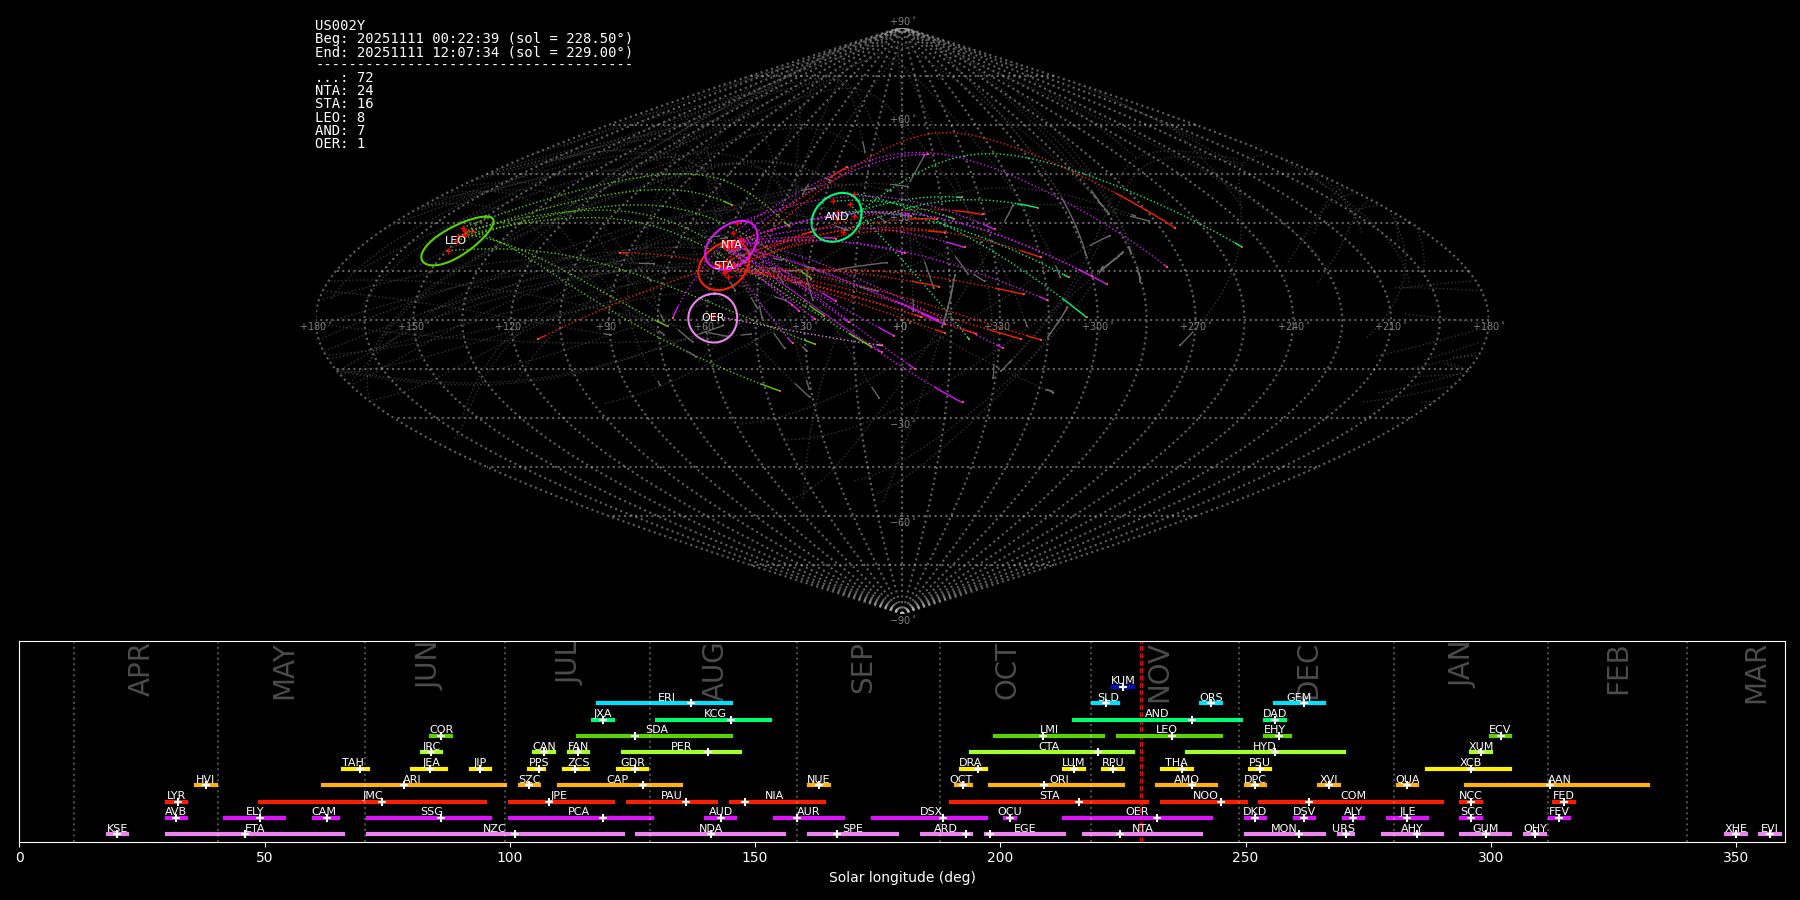Click the ERI shower label in timeline
The height and width of the screenshot is (900, 1800).
[667, 698]
